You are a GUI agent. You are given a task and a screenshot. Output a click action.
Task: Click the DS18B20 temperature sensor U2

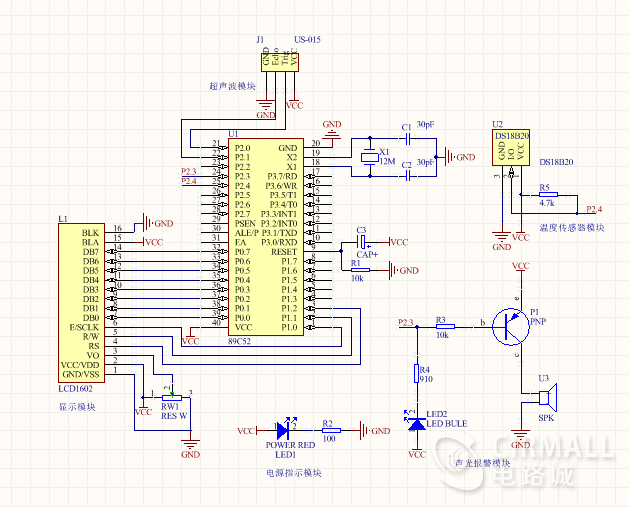click(x=511, y=148)
